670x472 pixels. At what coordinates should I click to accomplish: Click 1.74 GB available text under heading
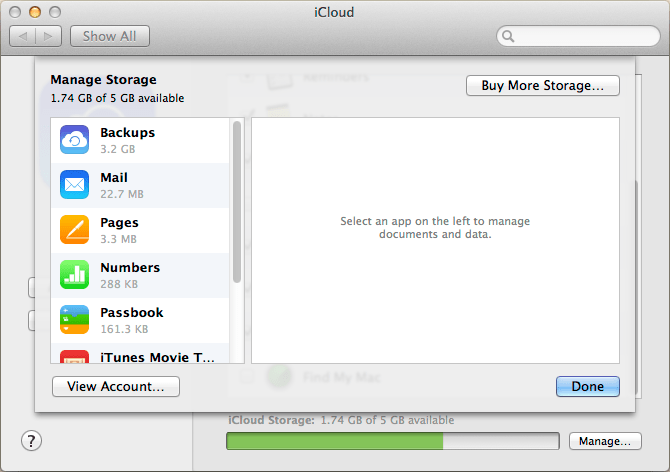[x=117, y=98]
